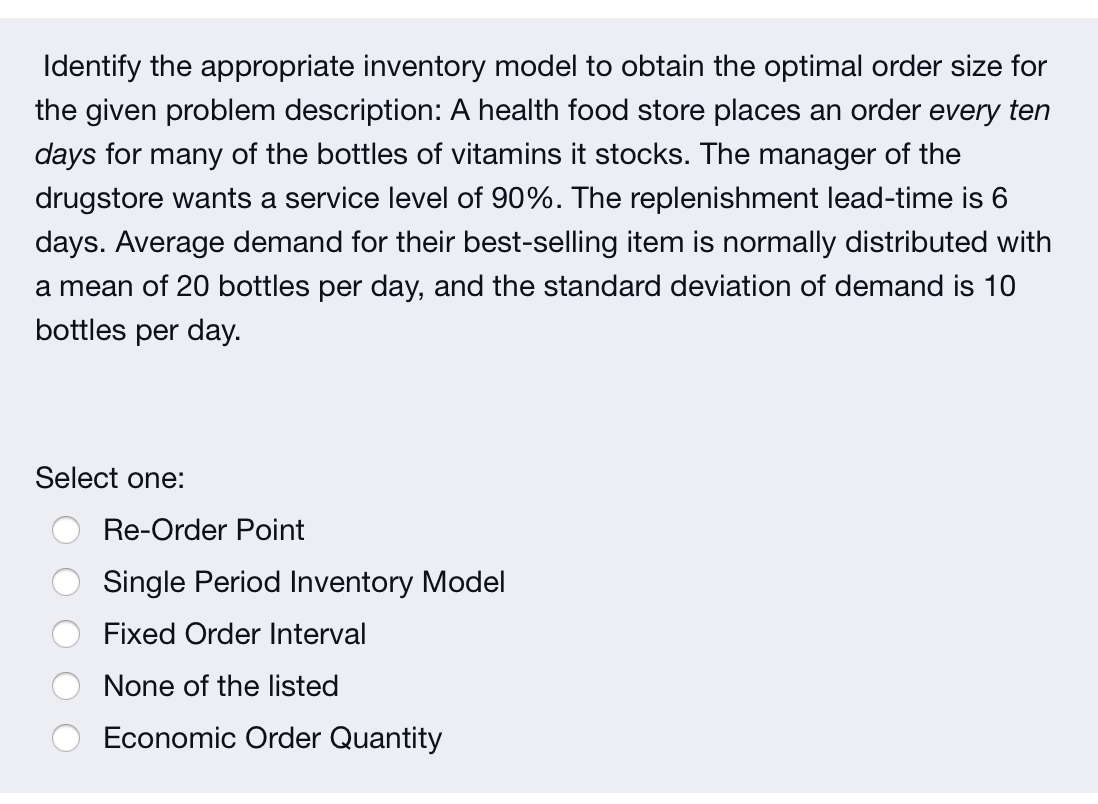Click the None of the listed label
The height and width of the screenshot is (804, 1098).
[x=220, y=687]
